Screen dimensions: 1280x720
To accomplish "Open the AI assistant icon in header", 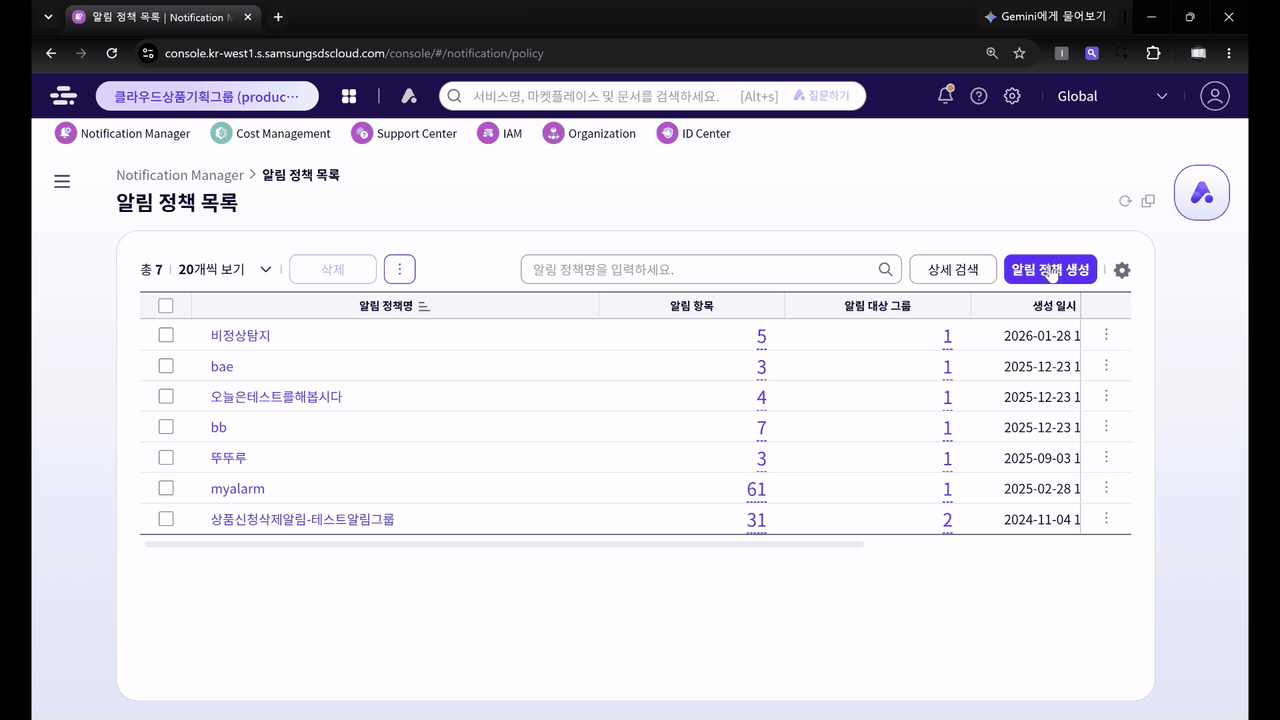I will click(x=409, y=96).
